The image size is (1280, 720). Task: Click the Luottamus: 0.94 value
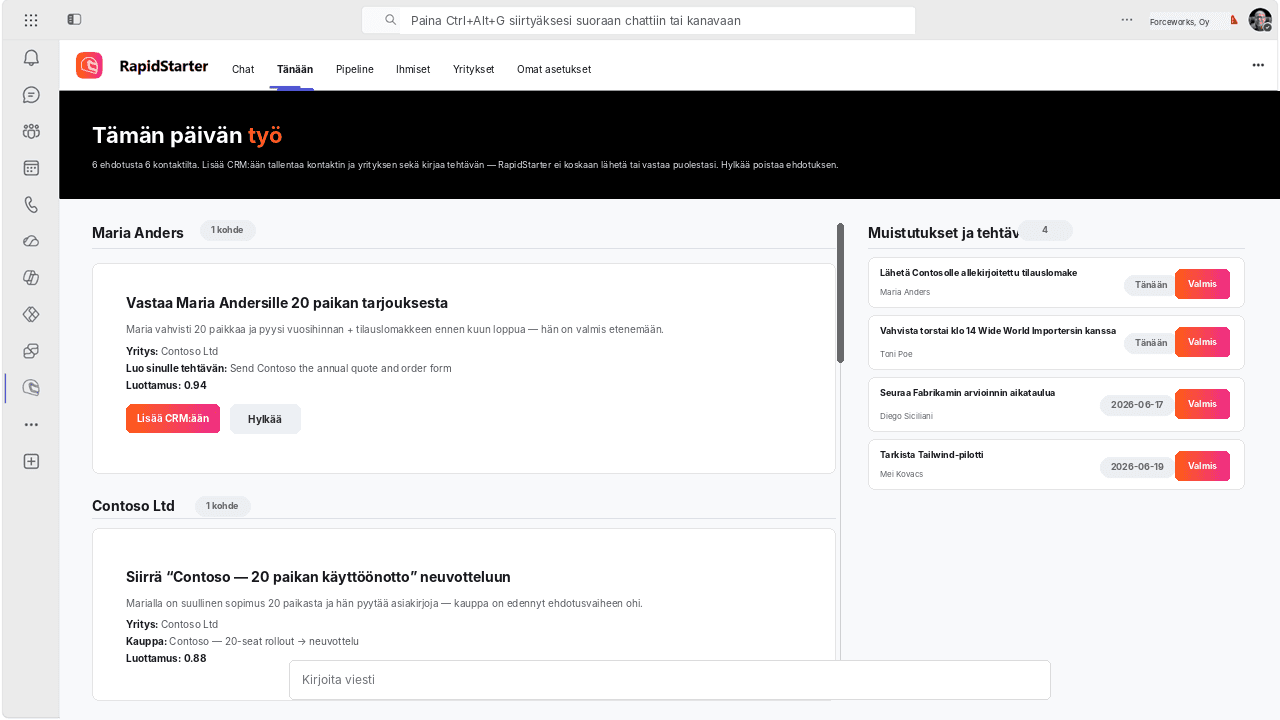[x=166, y=385]
